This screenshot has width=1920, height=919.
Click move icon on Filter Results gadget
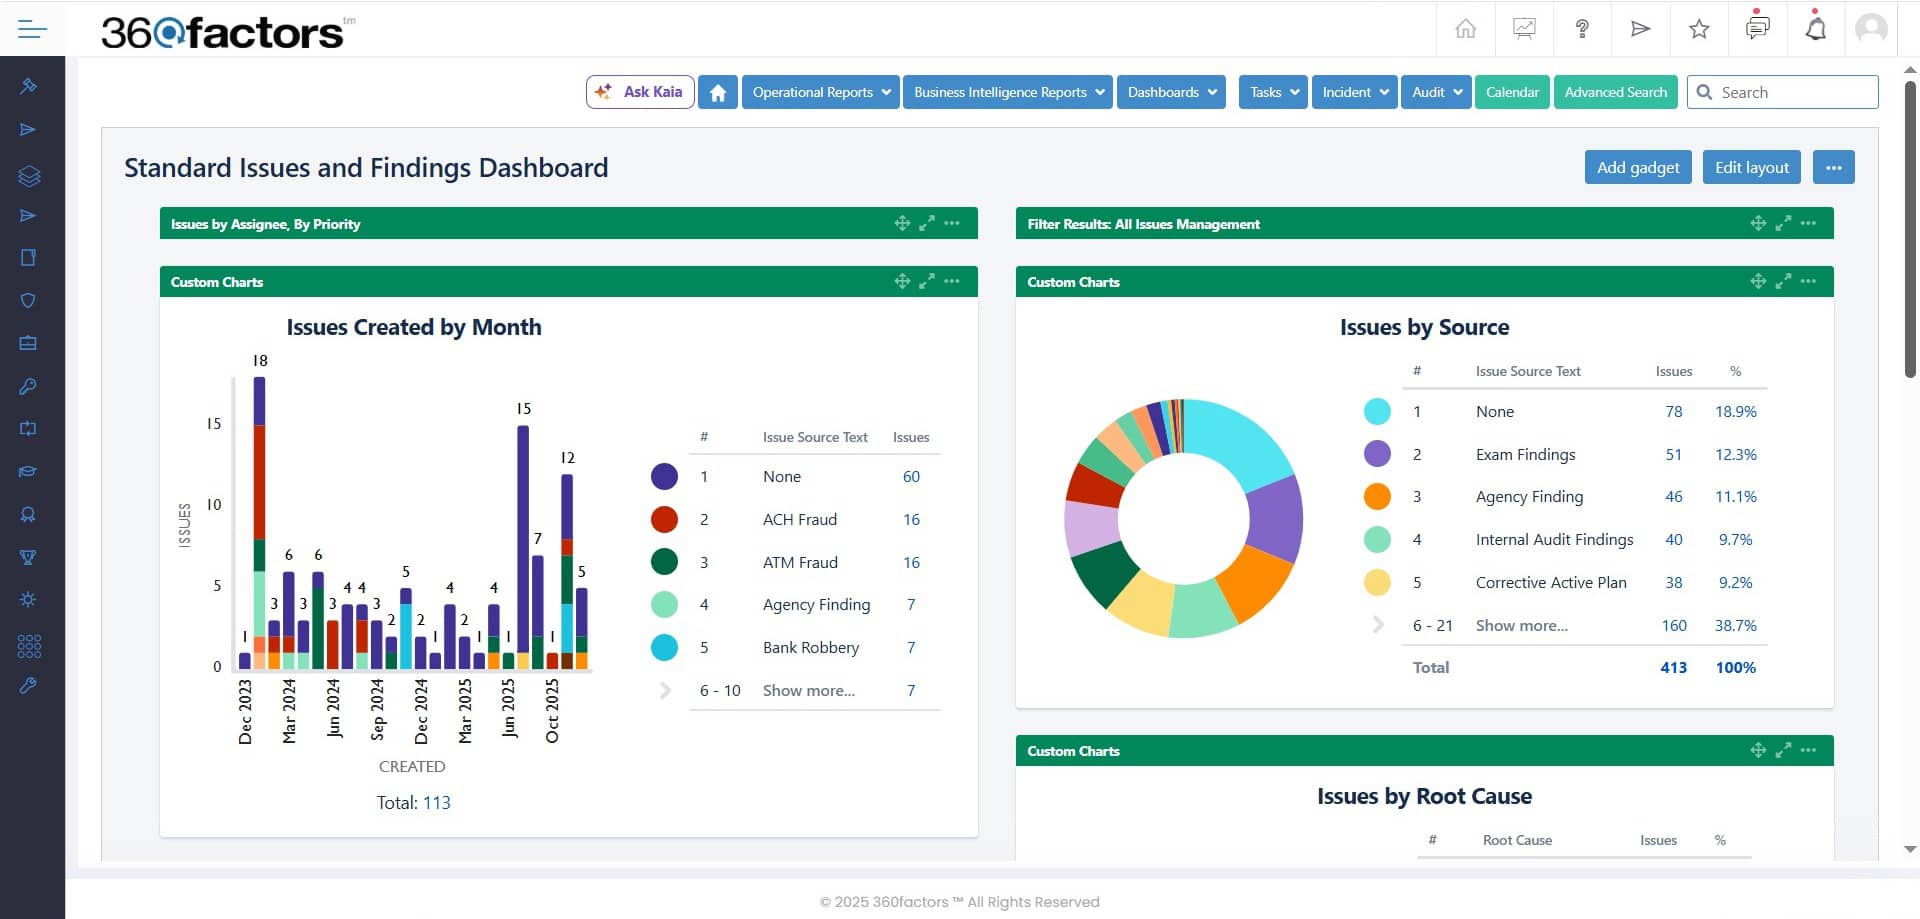click(x=1758, y=223)
